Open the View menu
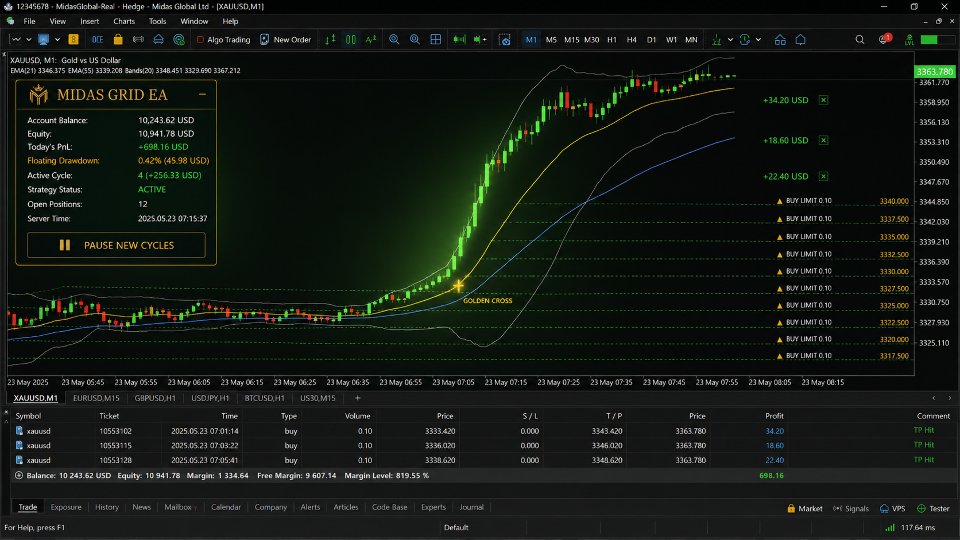The width and height of the screenshot is (960, 540). [x=58, y=21]
